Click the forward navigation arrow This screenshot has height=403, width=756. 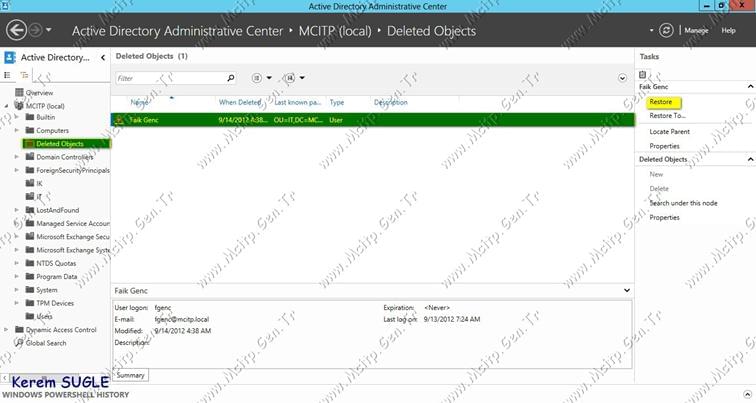36,30
